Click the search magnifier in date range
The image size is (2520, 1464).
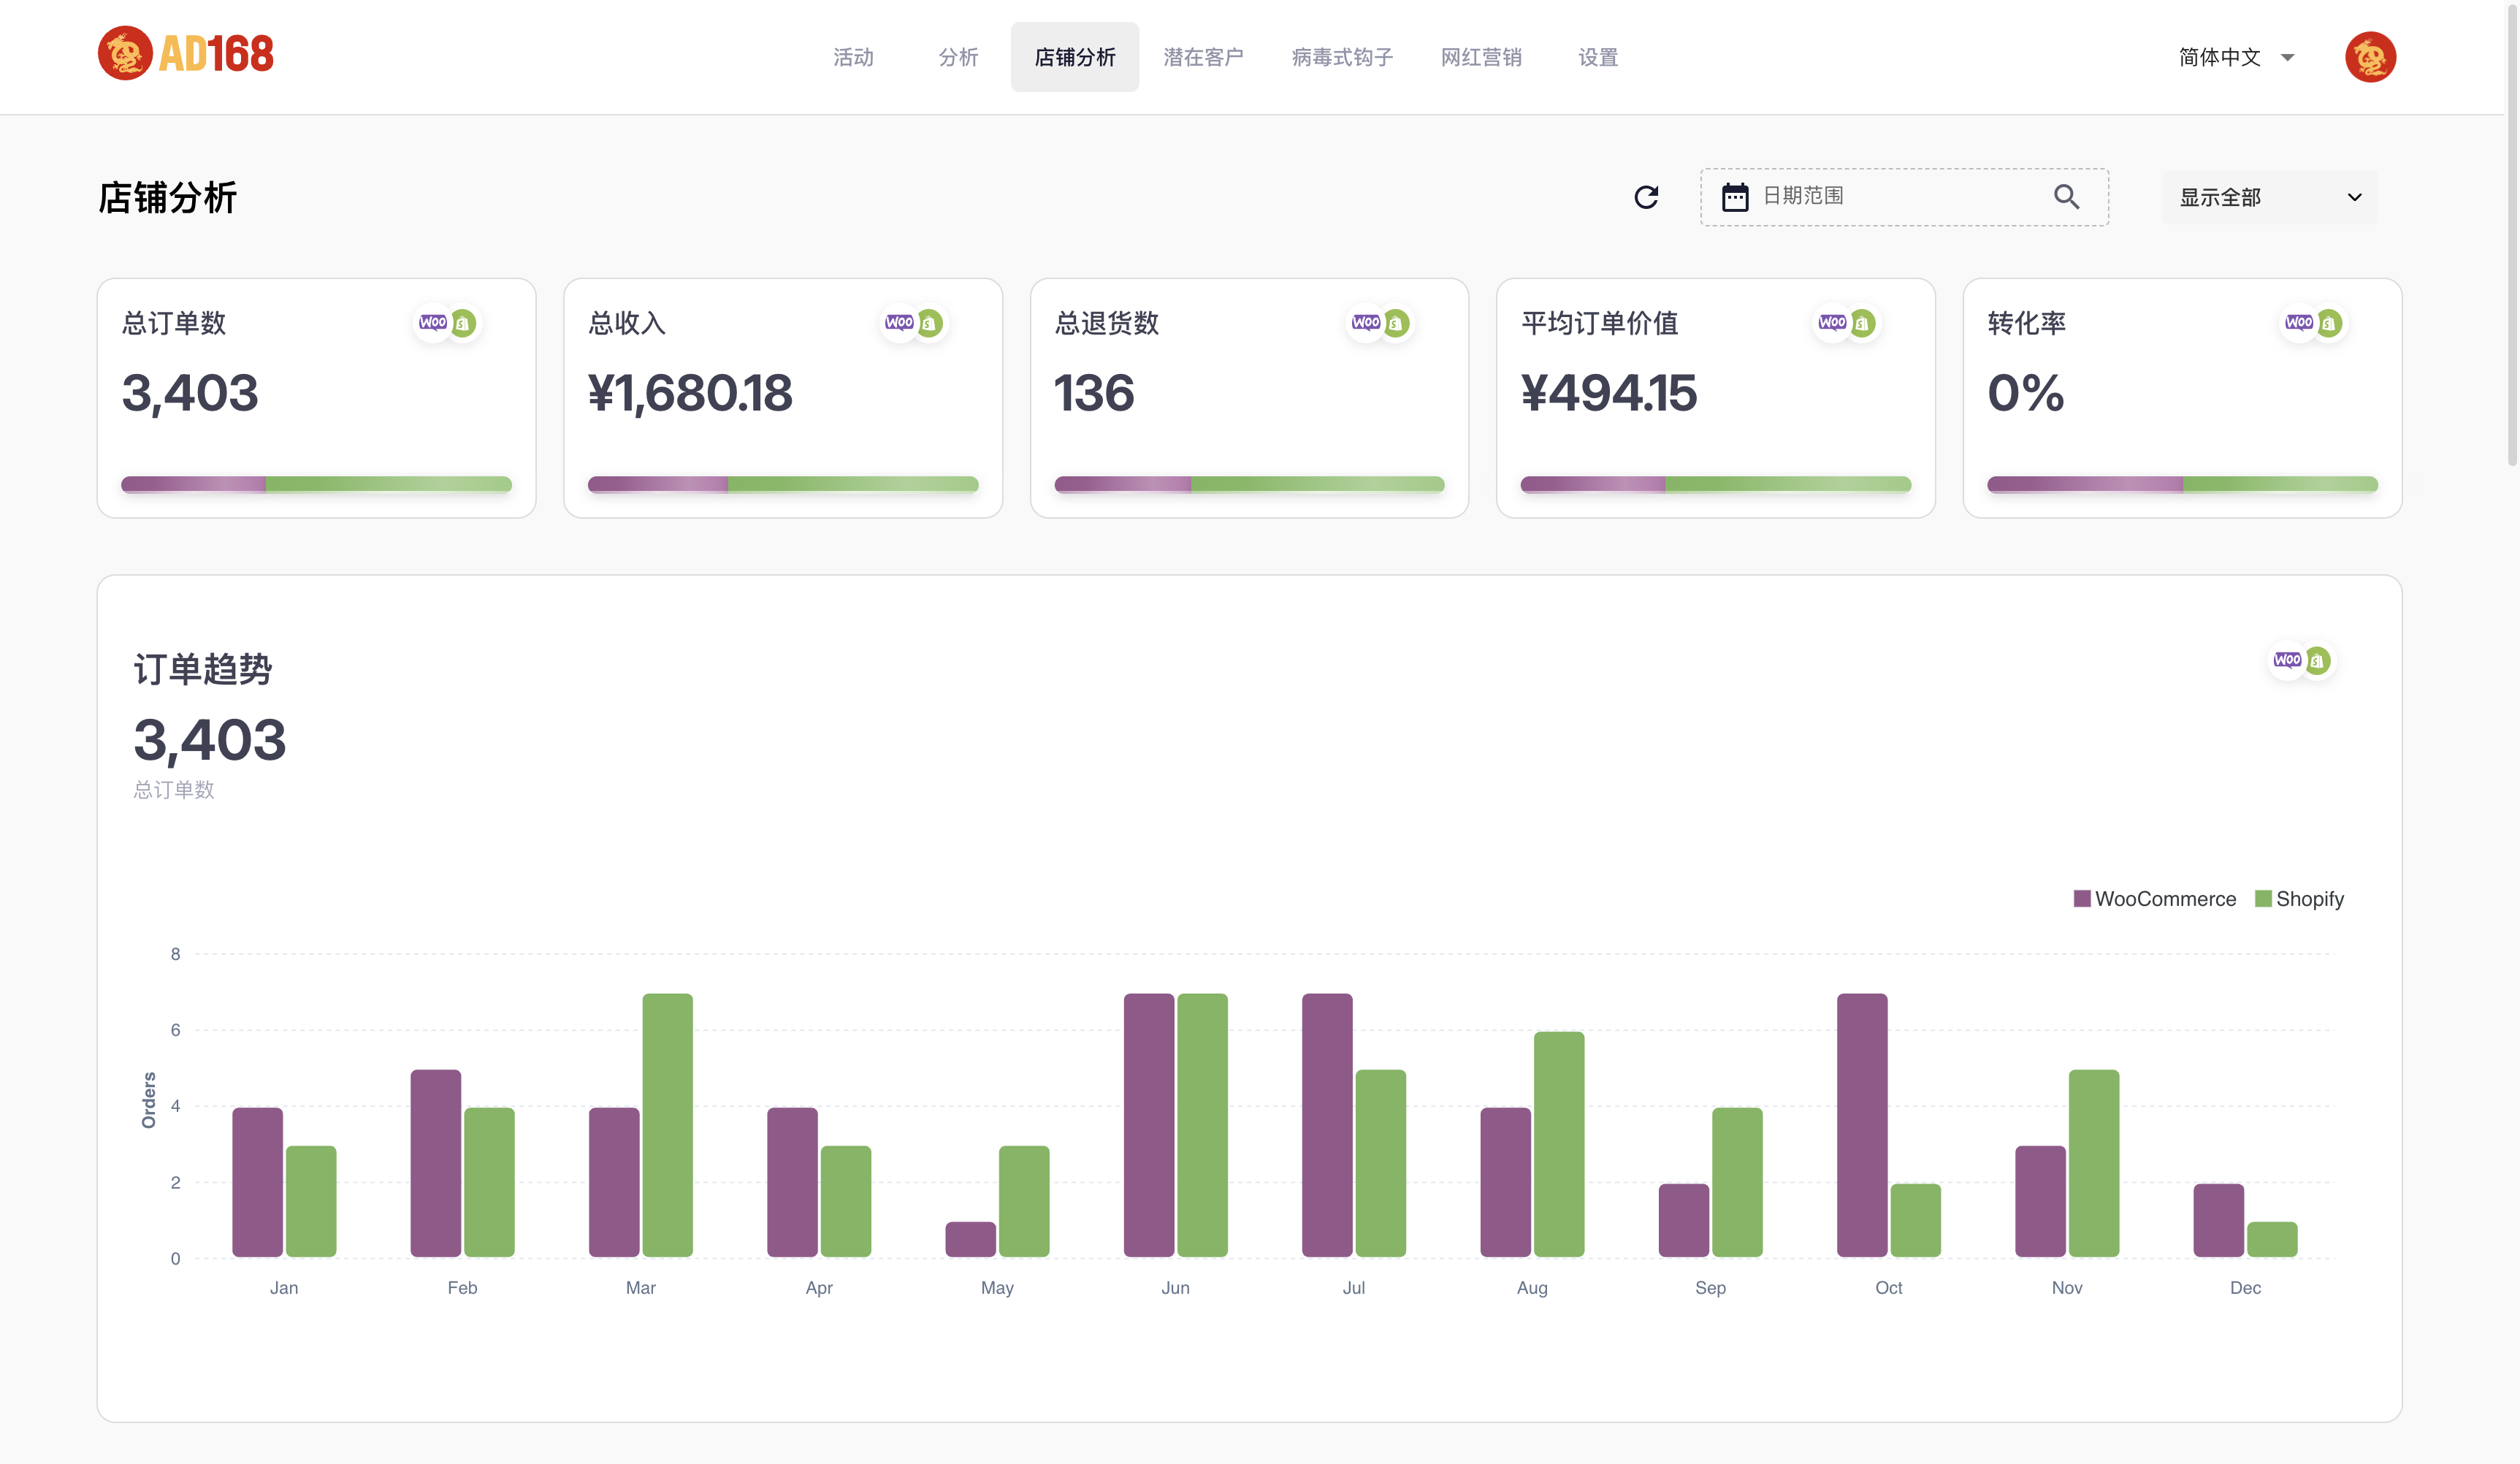click(x=2066, y=197)
